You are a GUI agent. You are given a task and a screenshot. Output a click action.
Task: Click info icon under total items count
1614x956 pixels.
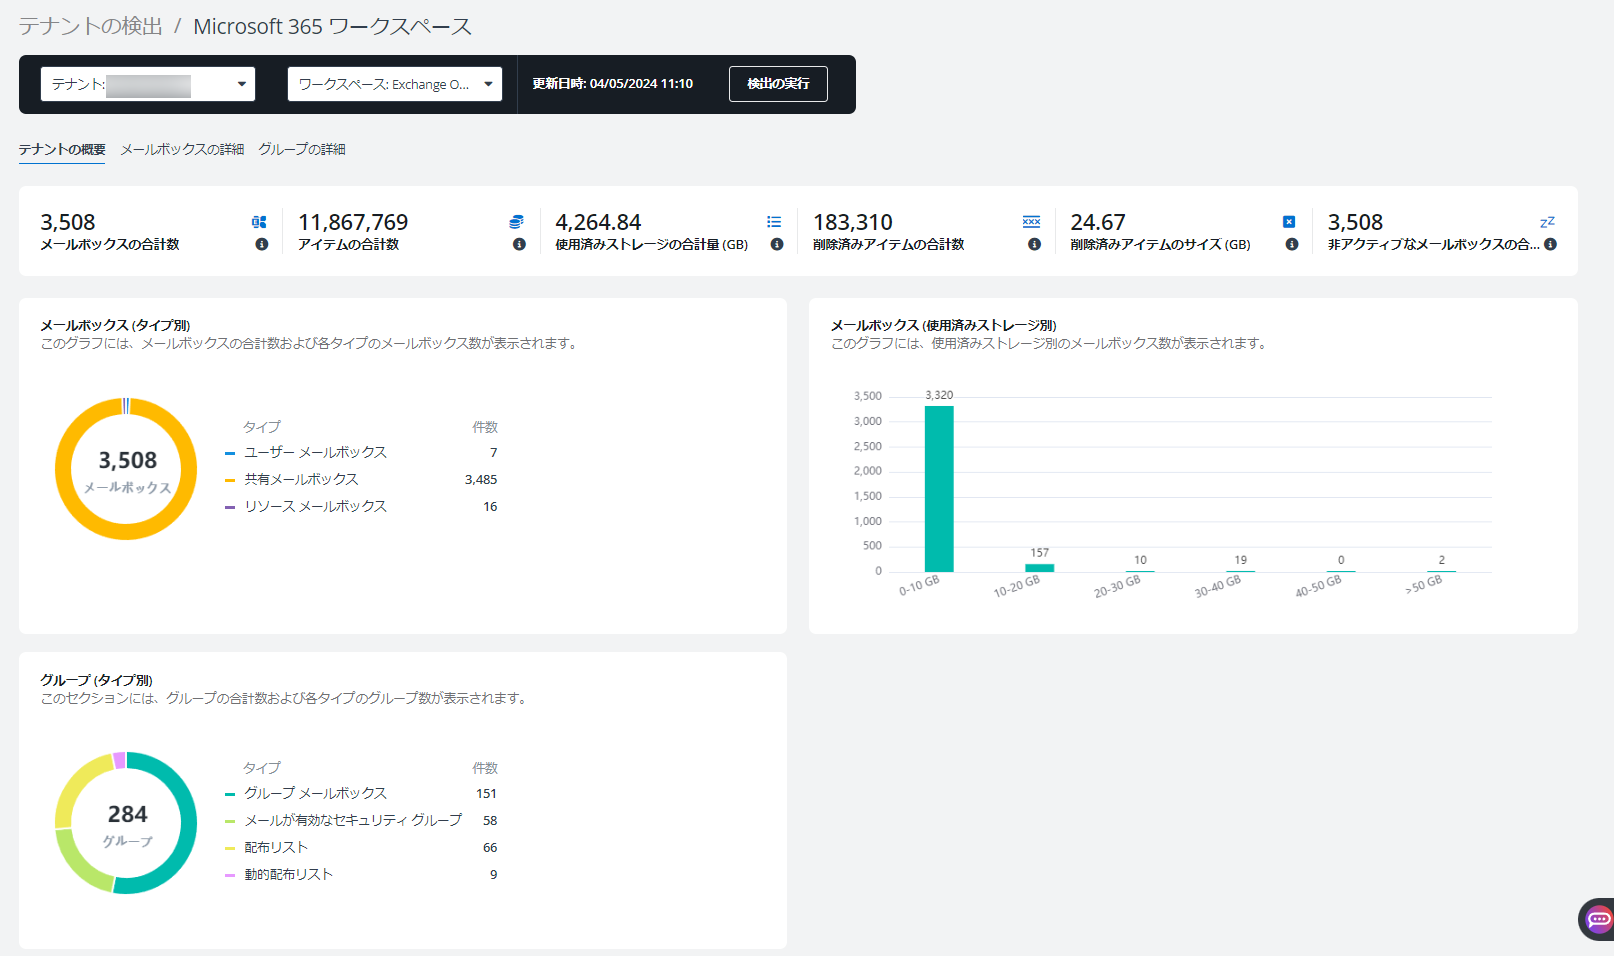[x=519, y=244]
